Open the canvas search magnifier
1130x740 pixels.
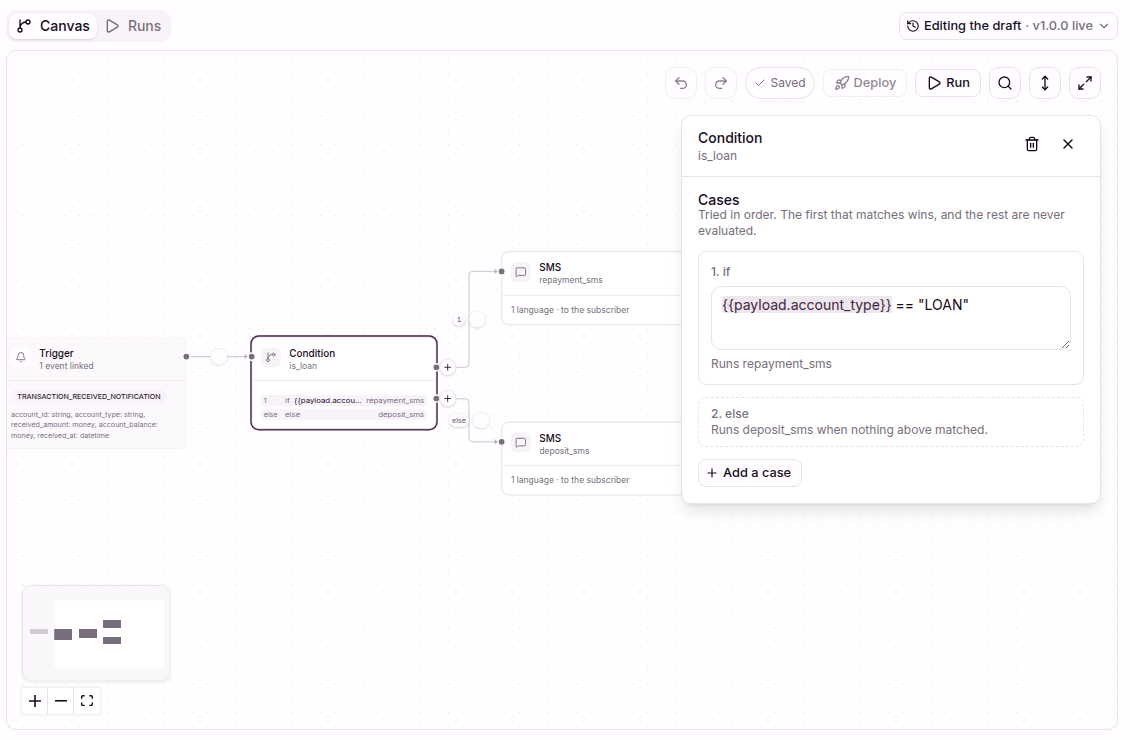[x=1005, y=83]
